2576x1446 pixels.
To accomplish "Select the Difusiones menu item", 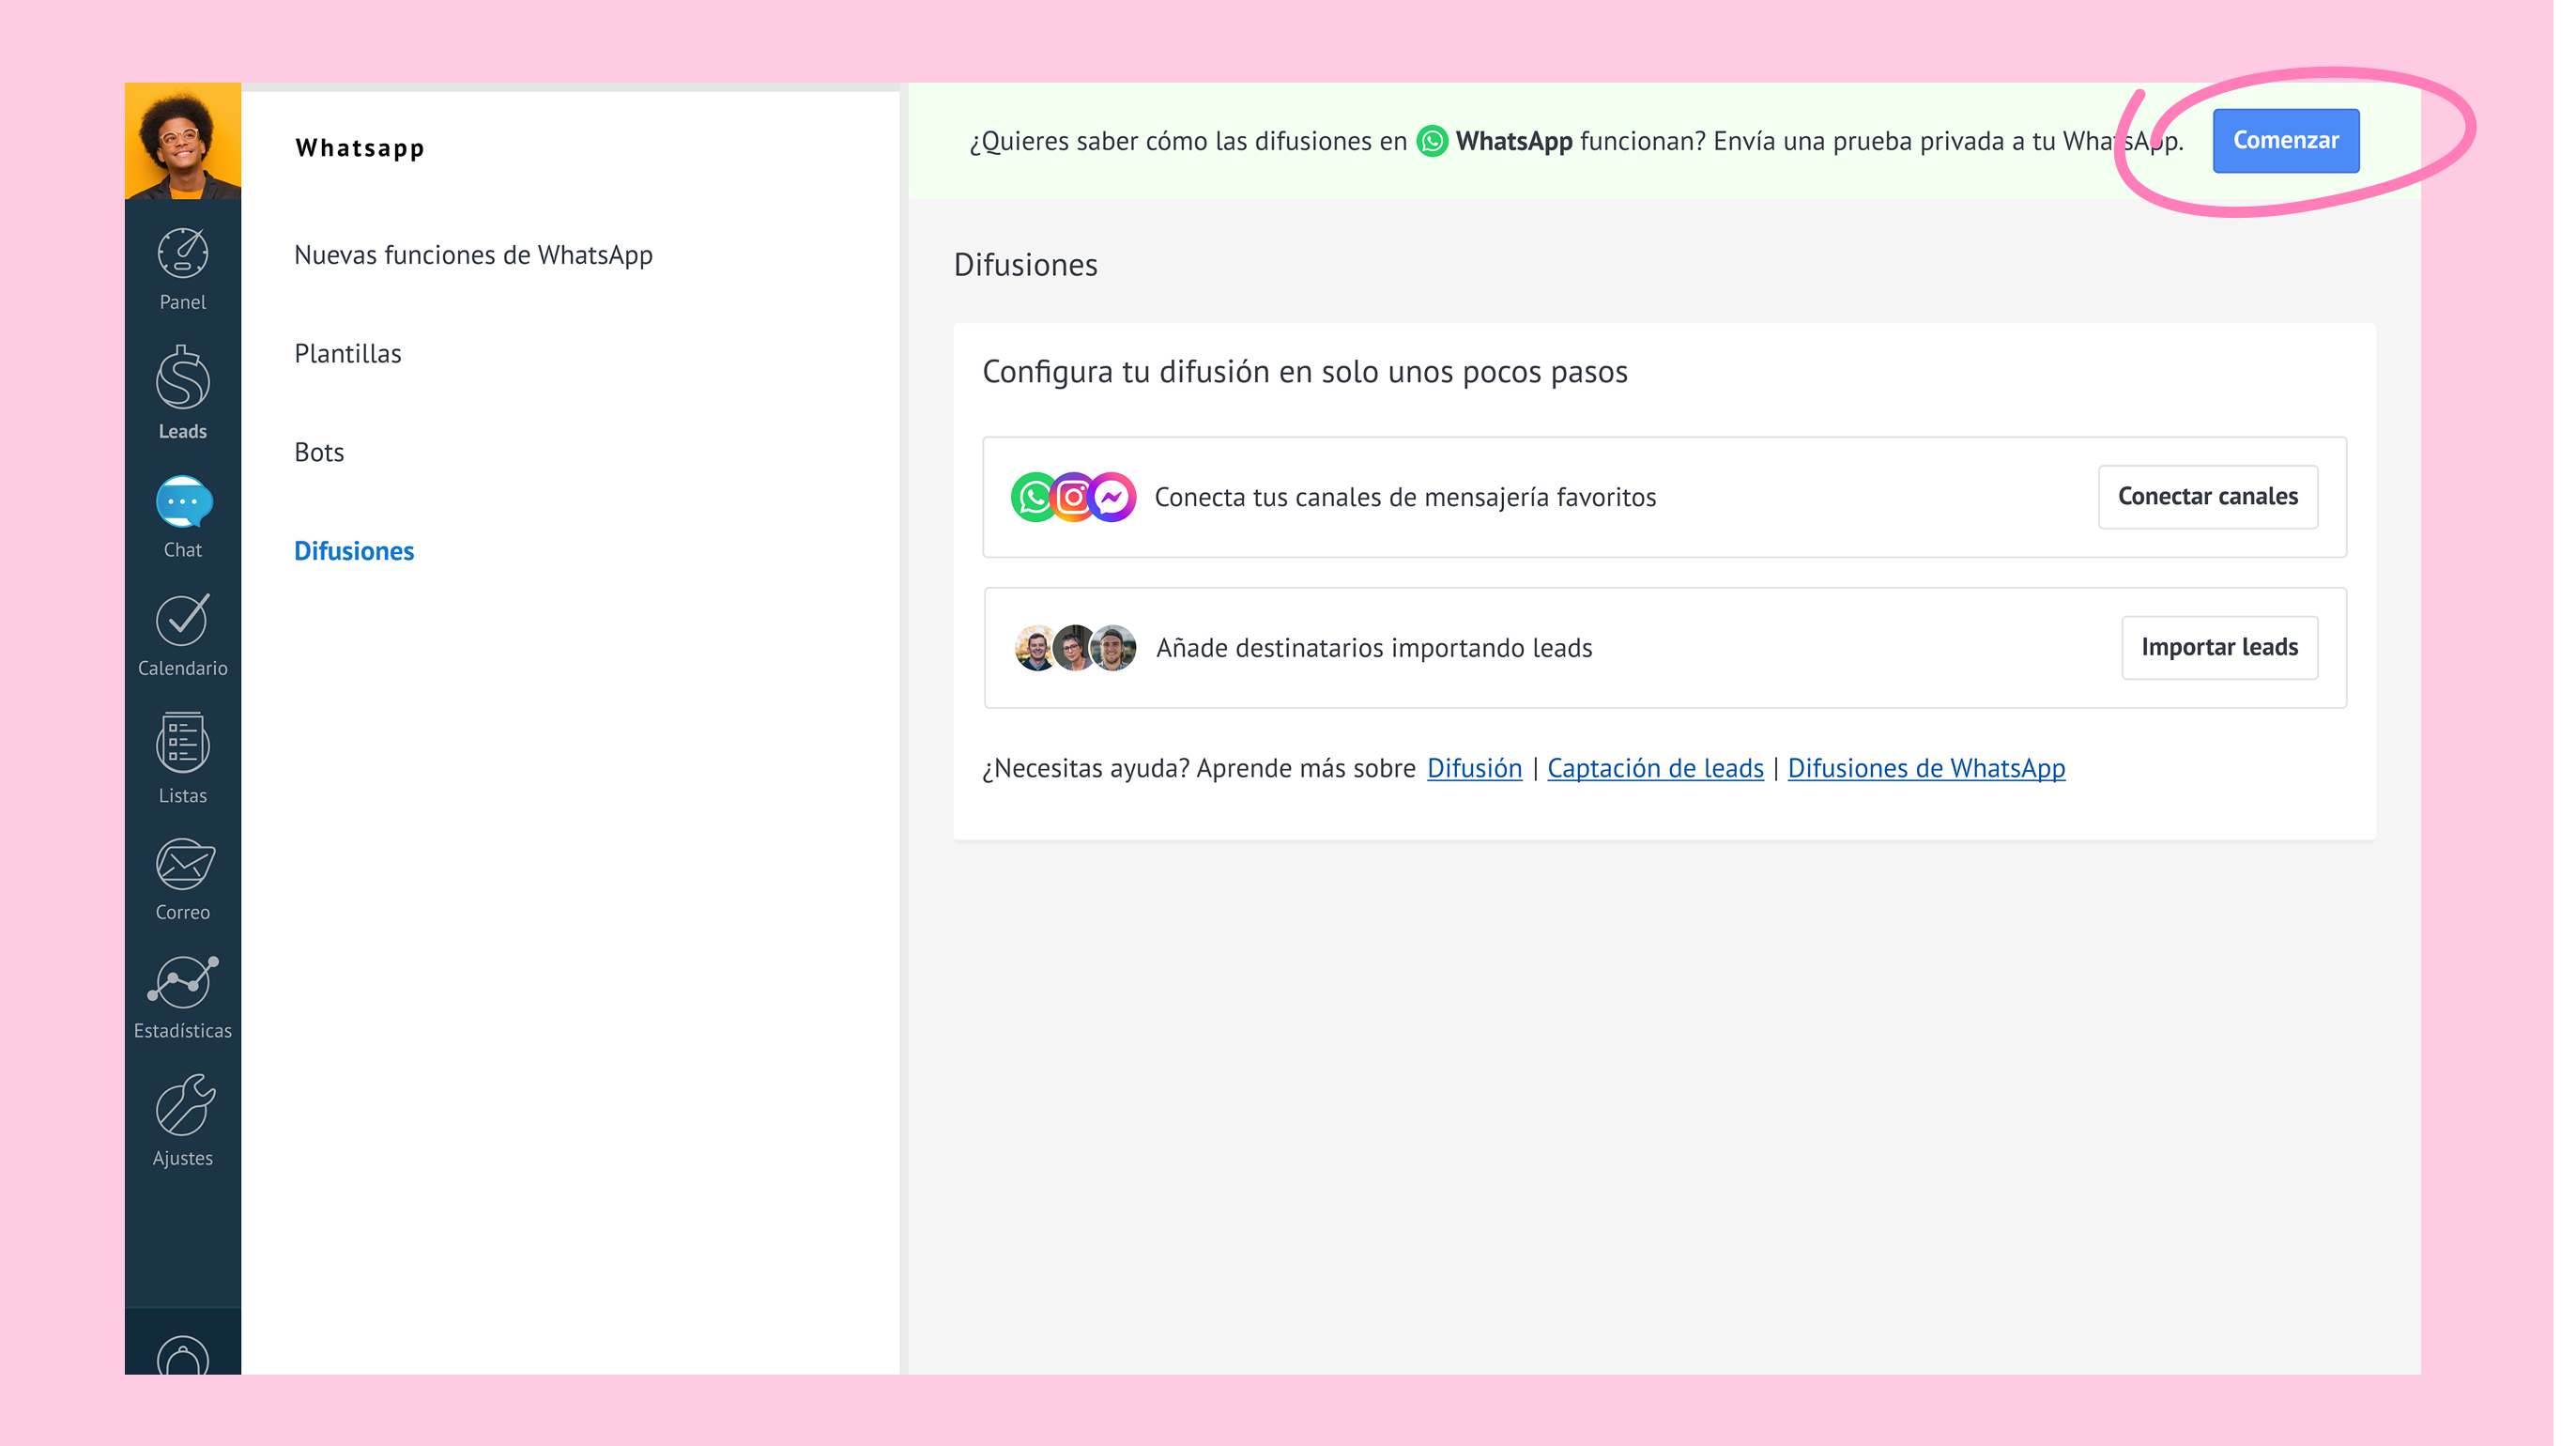I will click(353, 551).
